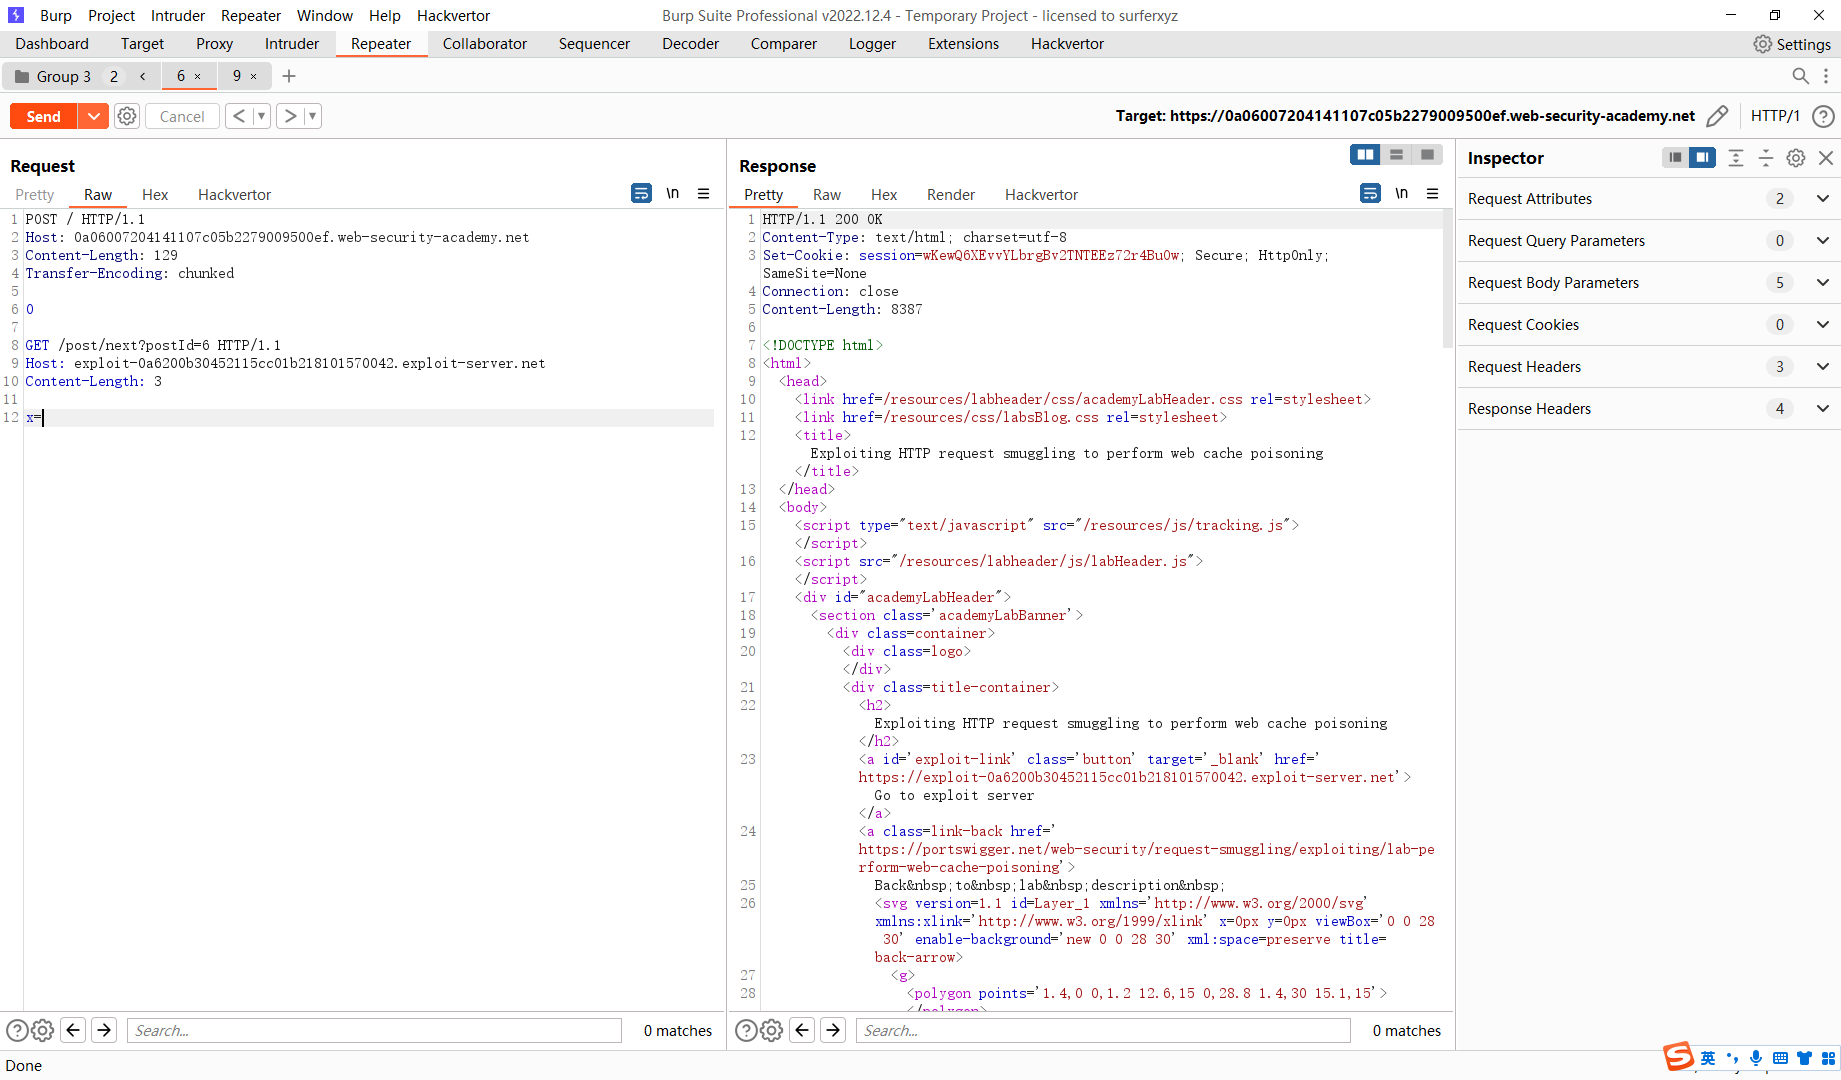Open Request search help icon
Viewport: 1841px width, 1080px height.
pos(17,1030)
